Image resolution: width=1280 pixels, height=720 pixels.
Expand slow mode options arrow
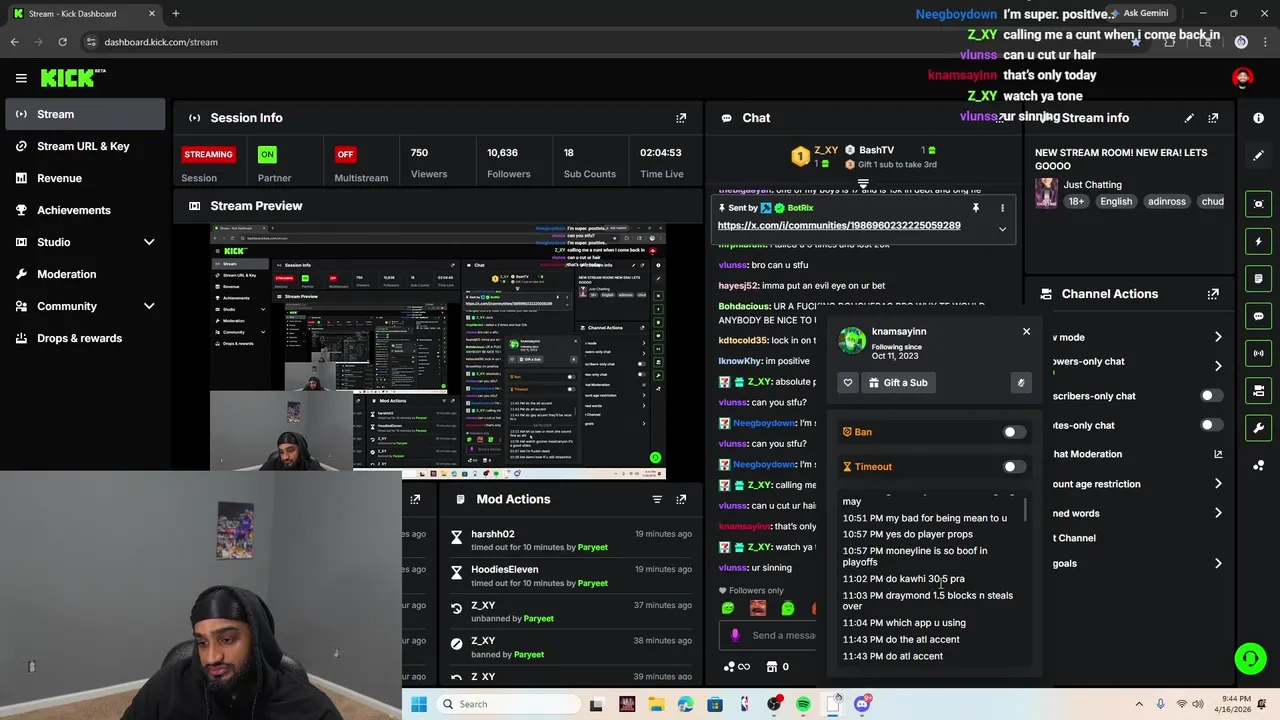(1218, 337)
